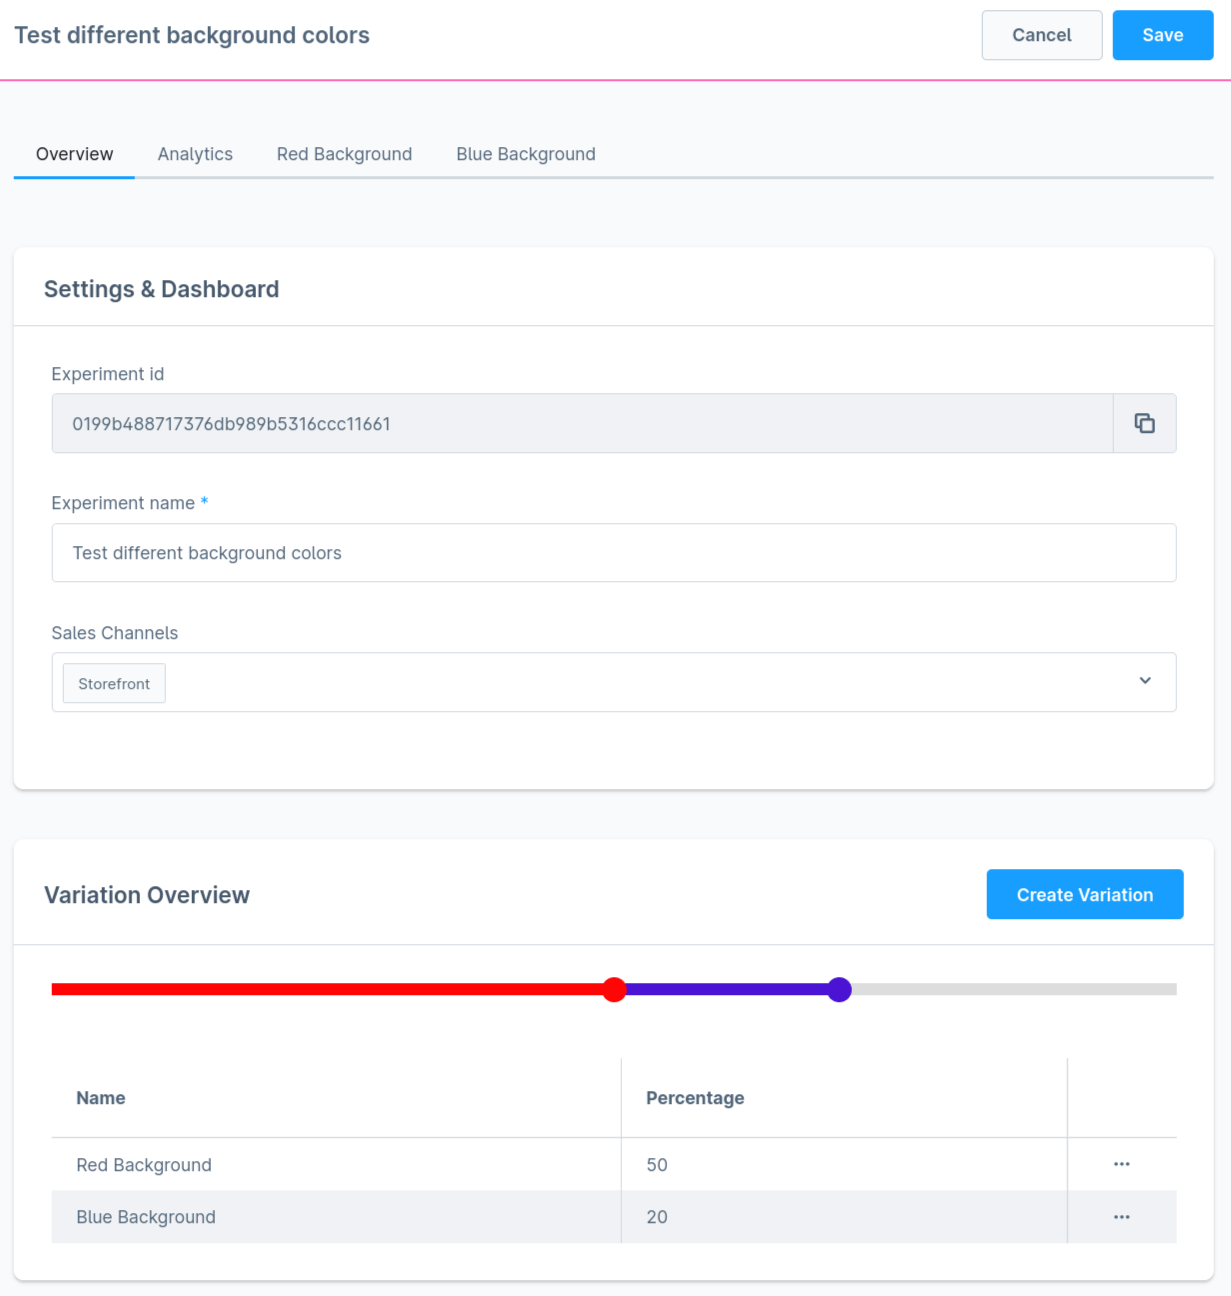Viewport: 1231px width, 1296px height.
Task: Click the percentage value 20
Action: [657, 1217]
